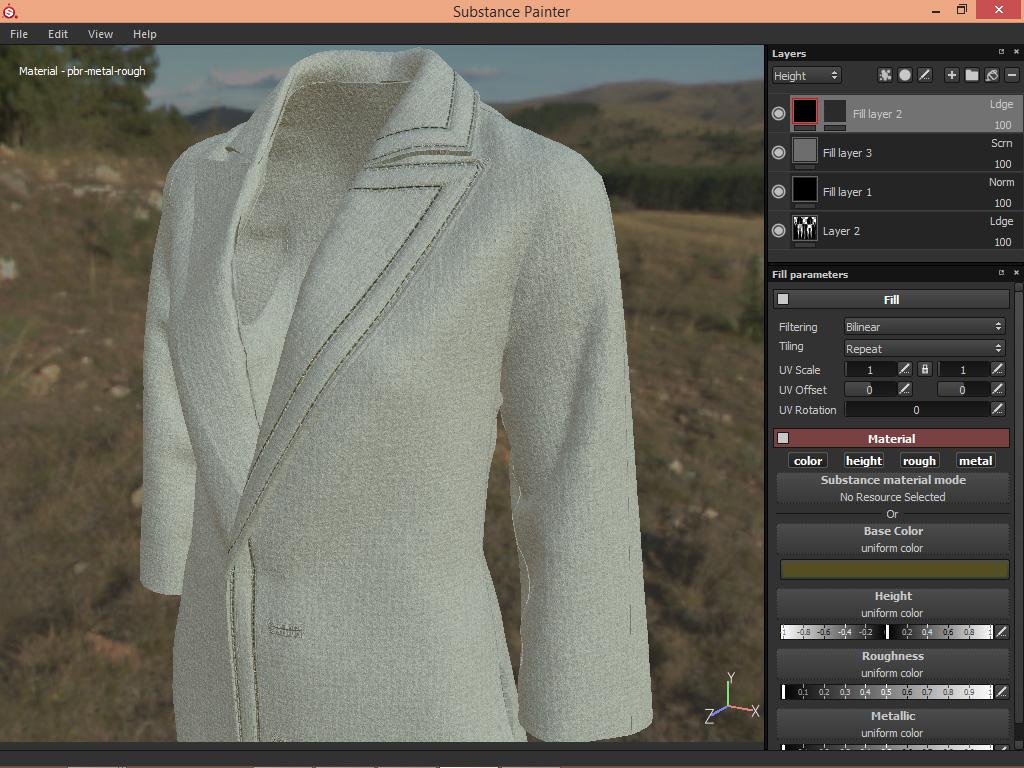Image resolution: width=1024 pixels, height=768 pixels.
Task: Add a new layer with plus icon
Action: [951, 75]
